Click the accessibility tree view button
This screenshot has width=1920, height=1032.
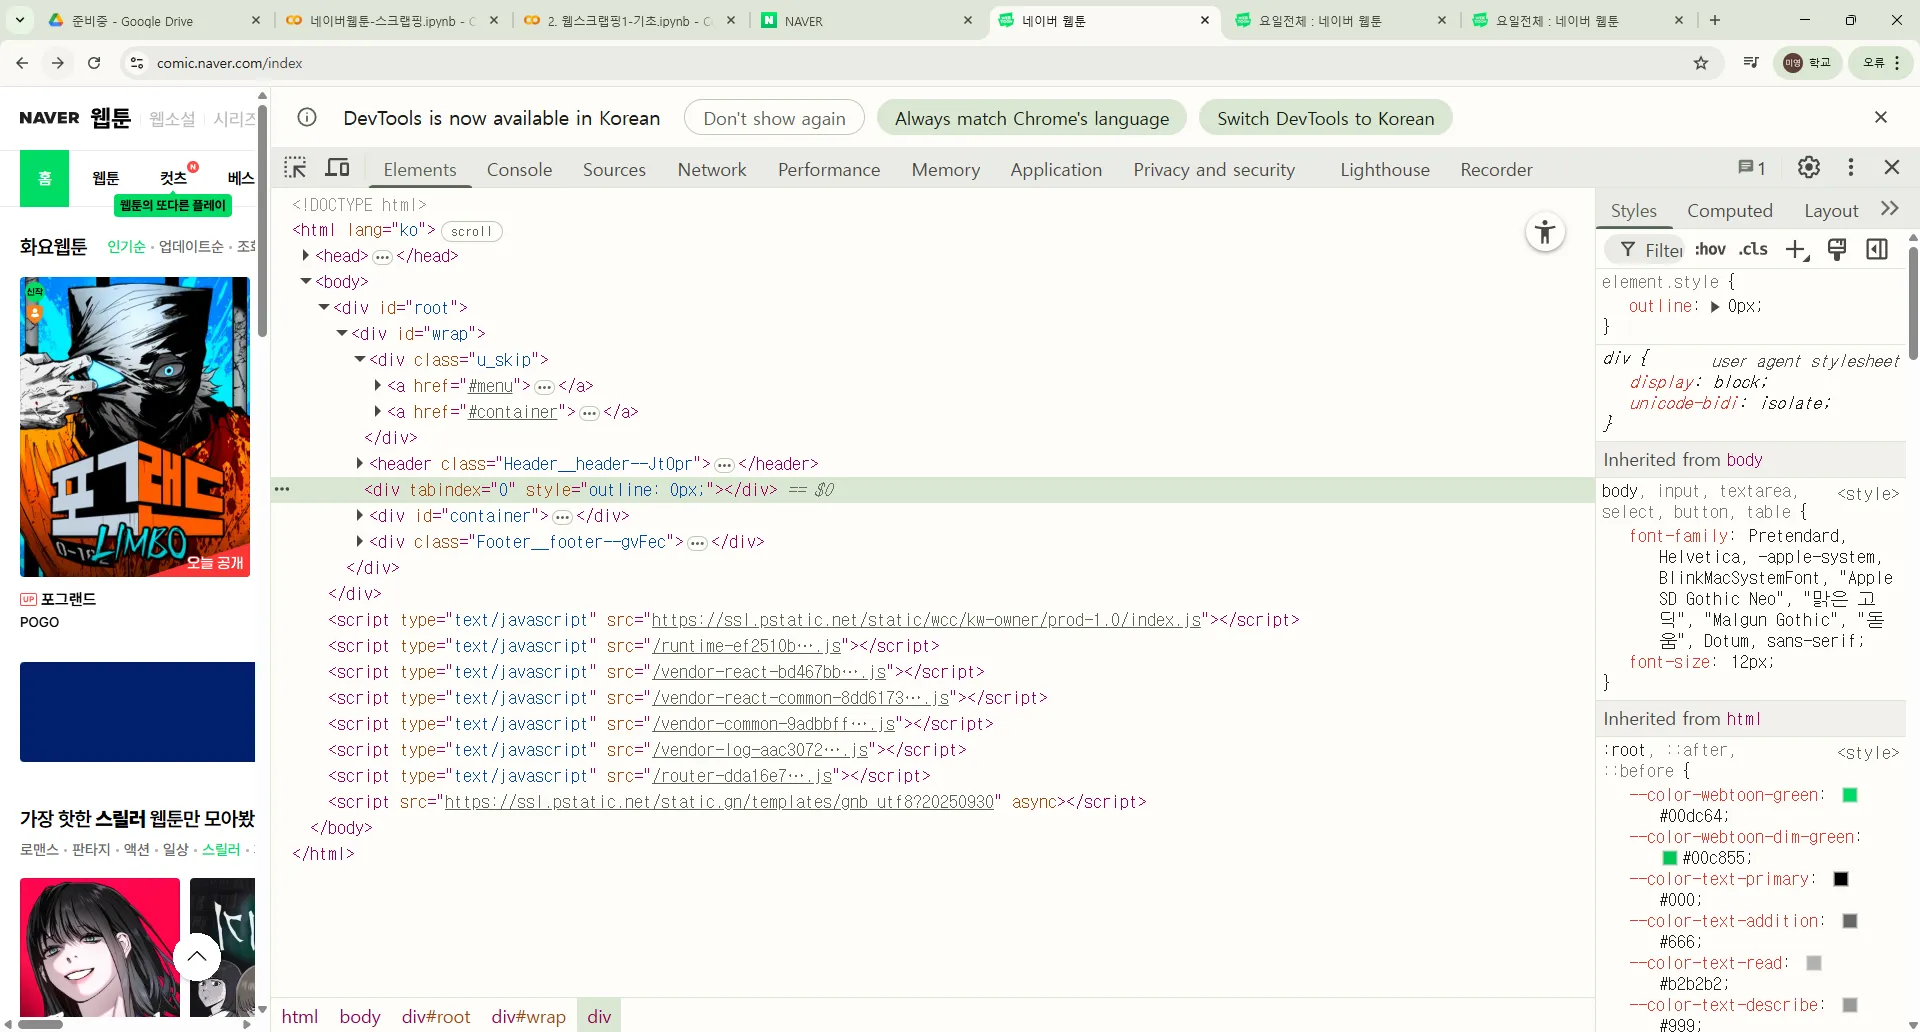[1544, 232]
